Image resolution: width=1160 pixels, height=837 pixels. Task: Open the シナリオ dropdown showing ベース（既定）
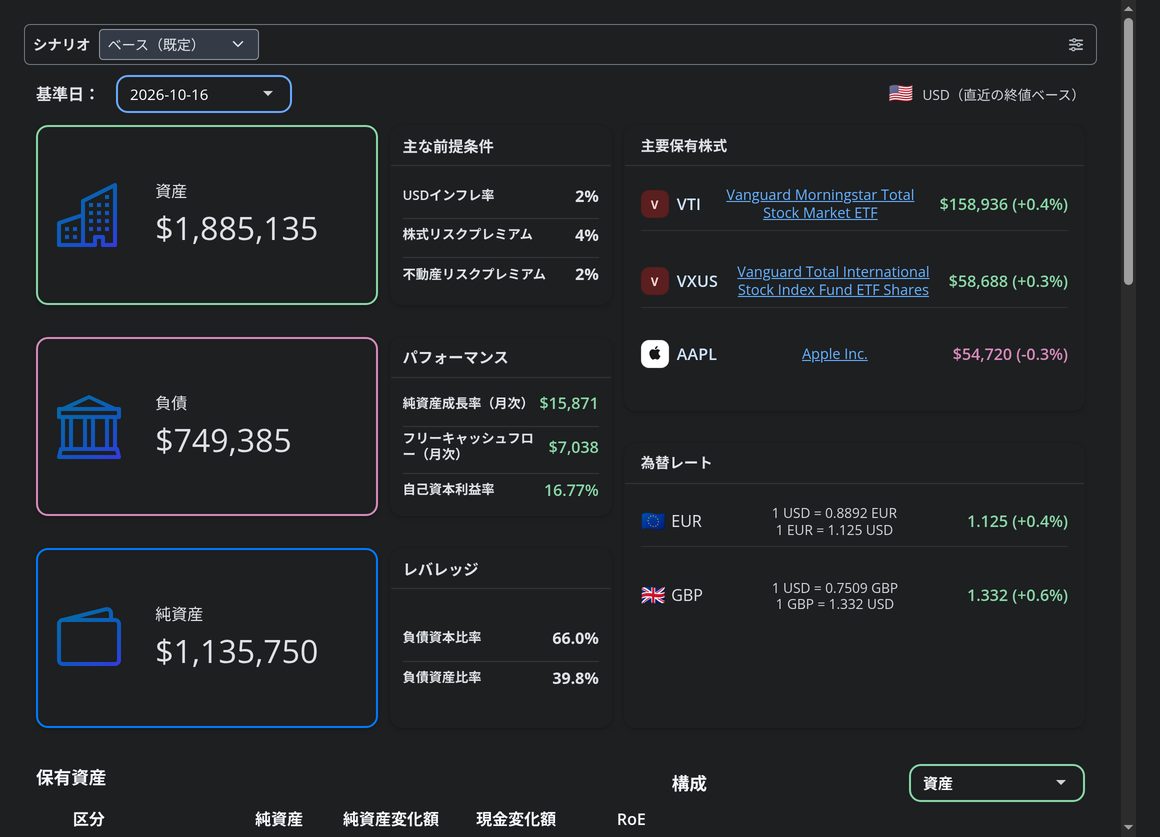[178, 44]
